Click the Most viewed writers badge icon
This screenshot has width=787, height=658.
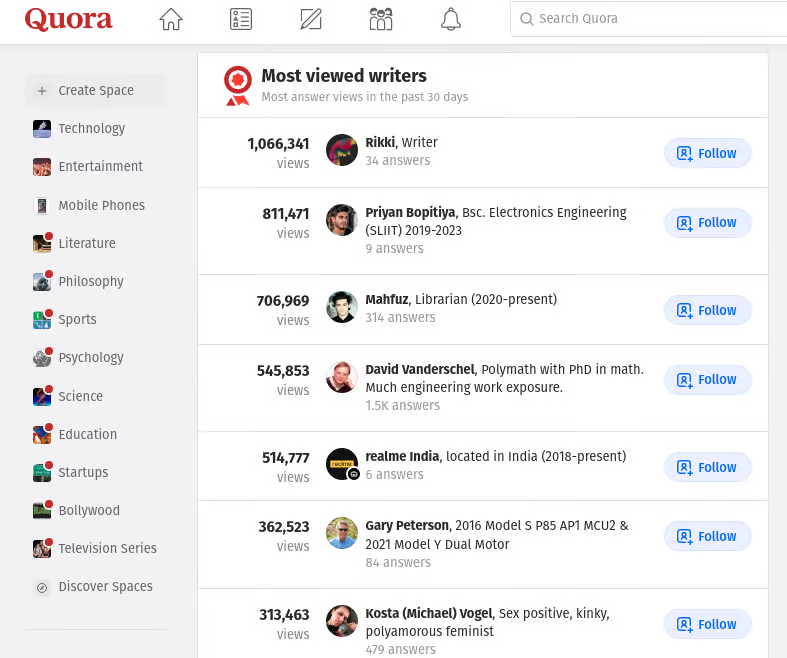click(237, 85)
